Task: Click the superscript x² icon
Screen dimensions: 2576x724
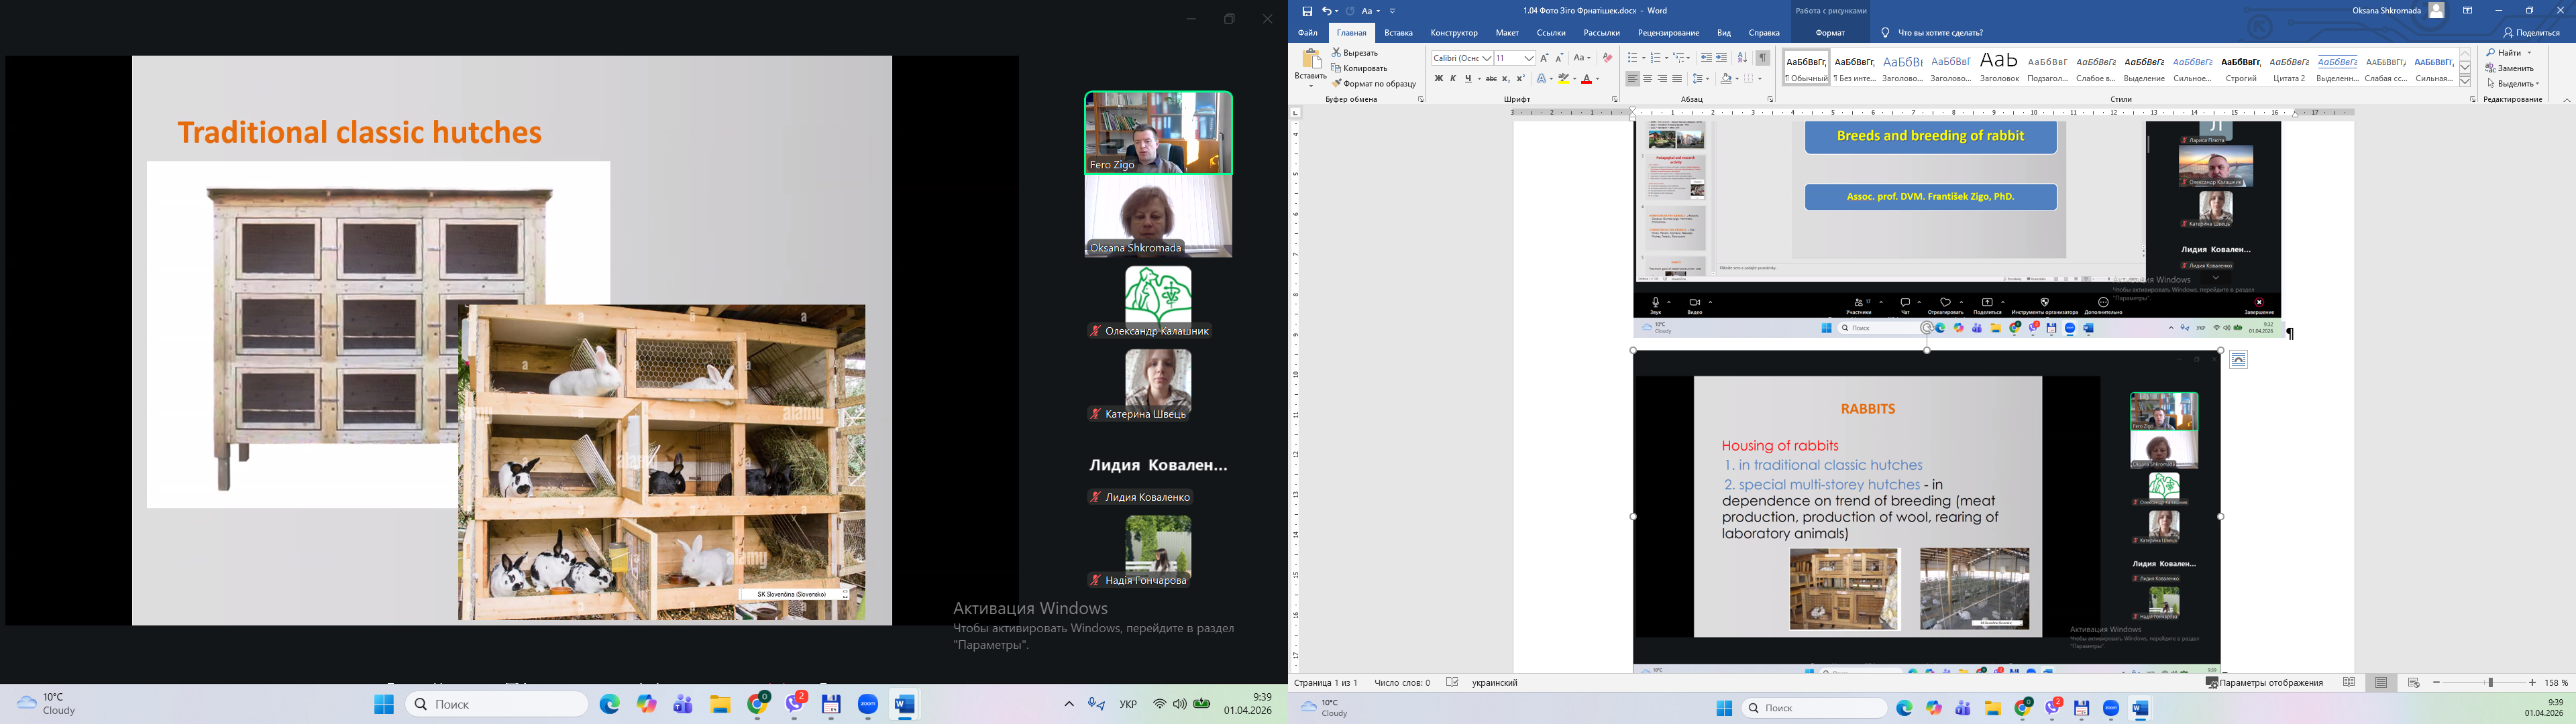Action: coord(1521,79)
